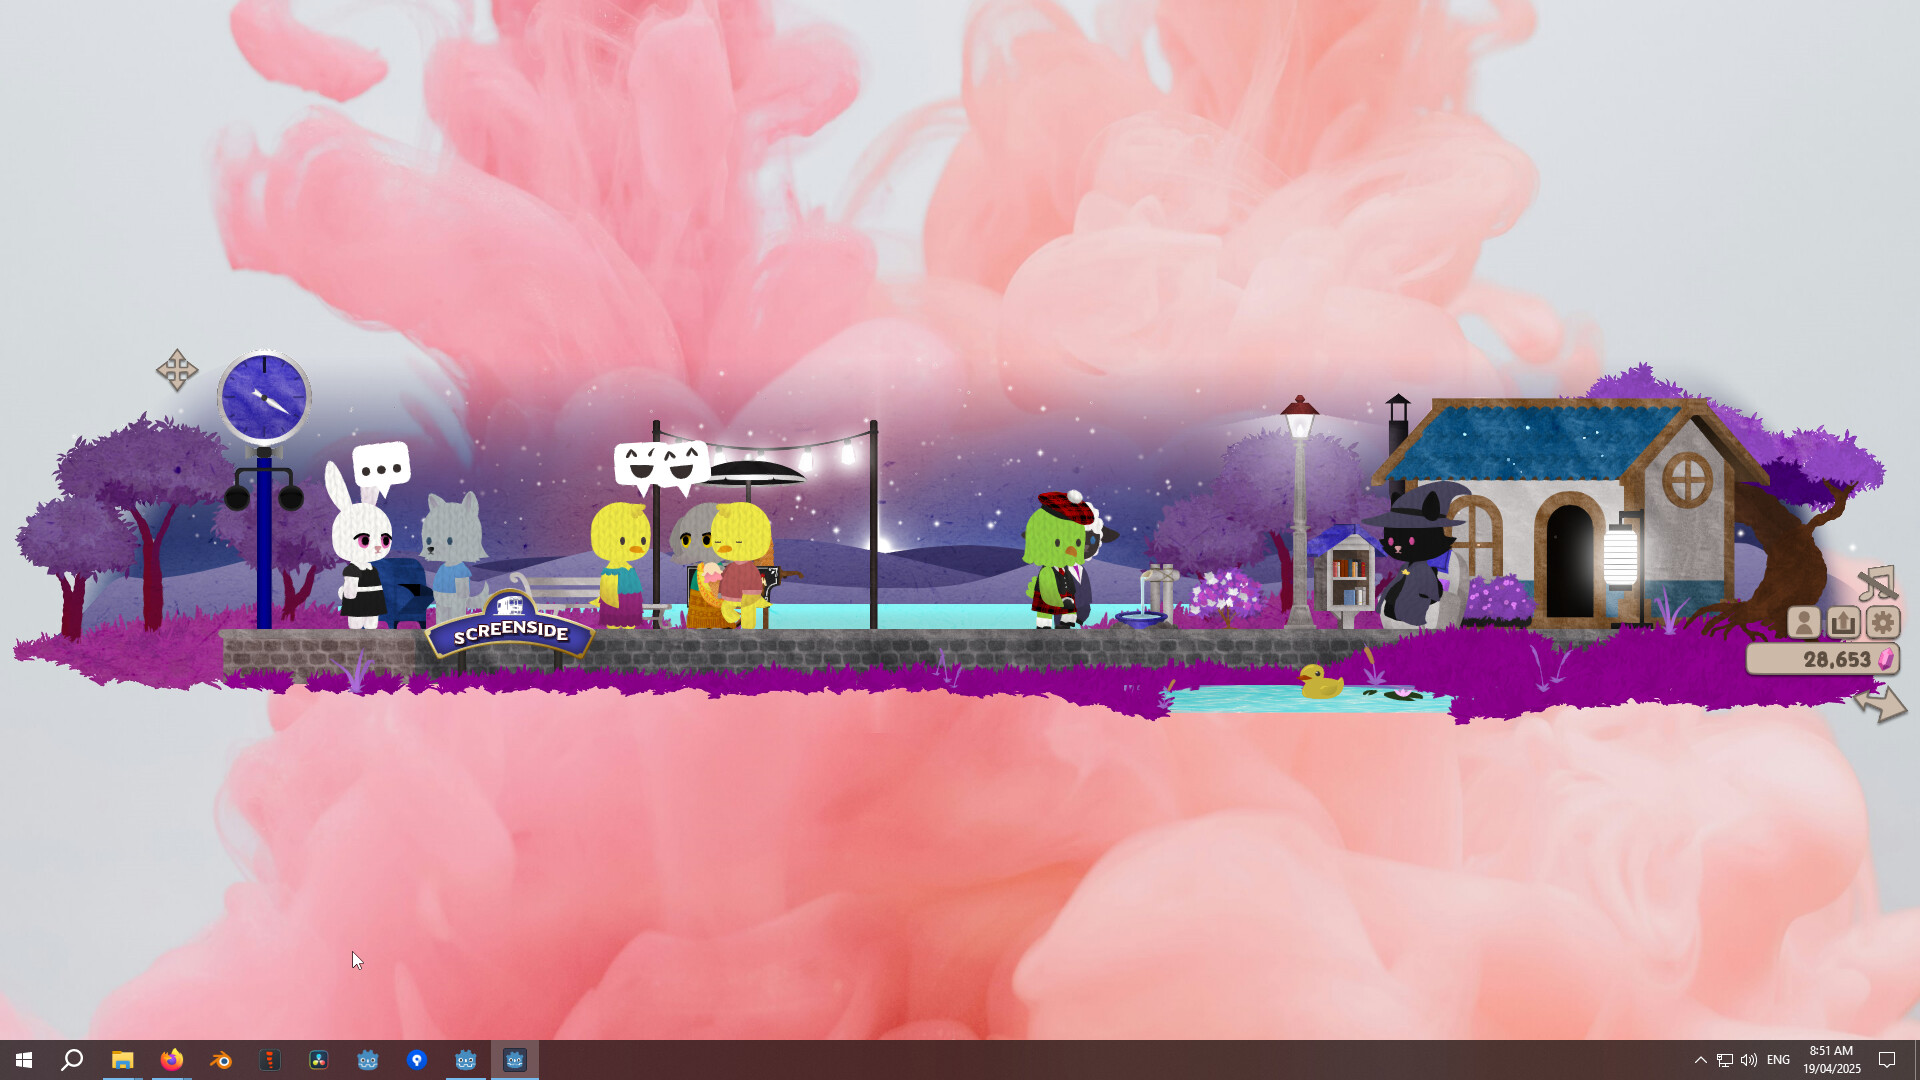The height and width of the screenshot is (1080, 1920).
Task: Open the ENG language switcher
Action: 1778,1059
